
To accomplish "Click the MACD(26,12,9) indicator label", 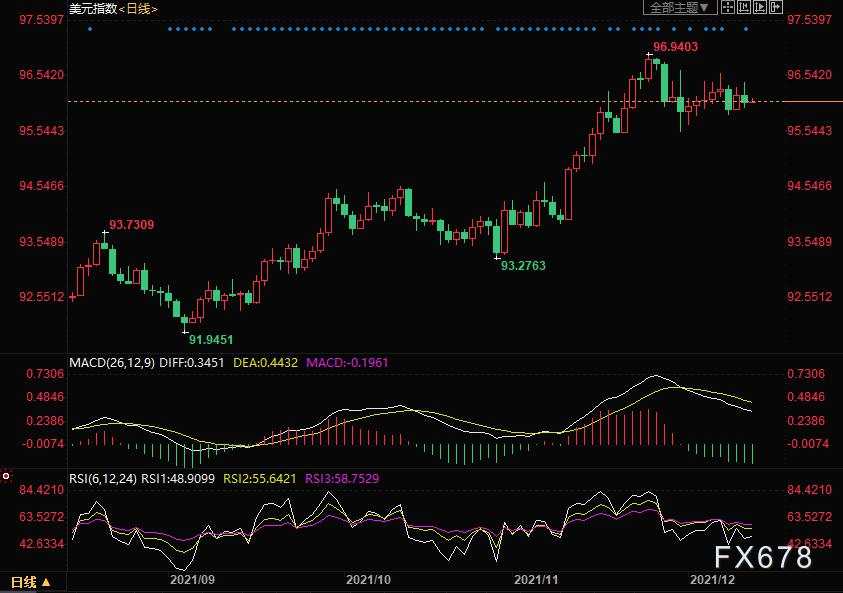I will (x=112, y=362).
